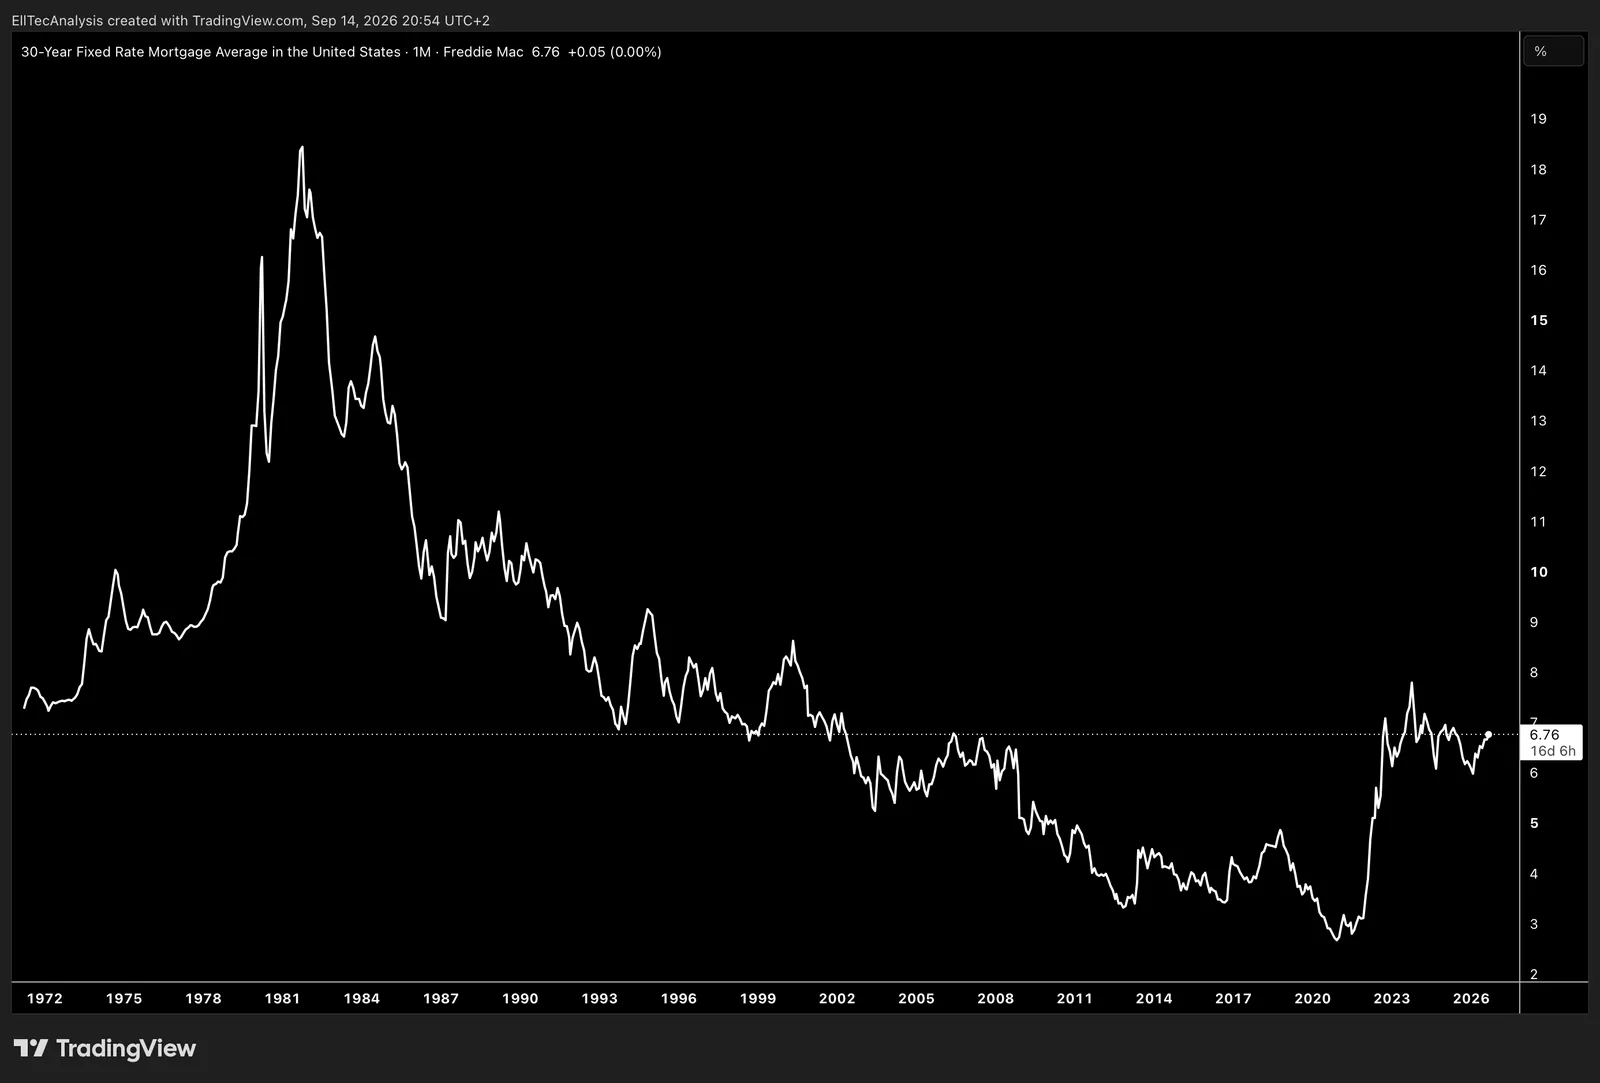Click the 1996 year label
The width and height of the screenshot is (1600, 1083).
679,998
